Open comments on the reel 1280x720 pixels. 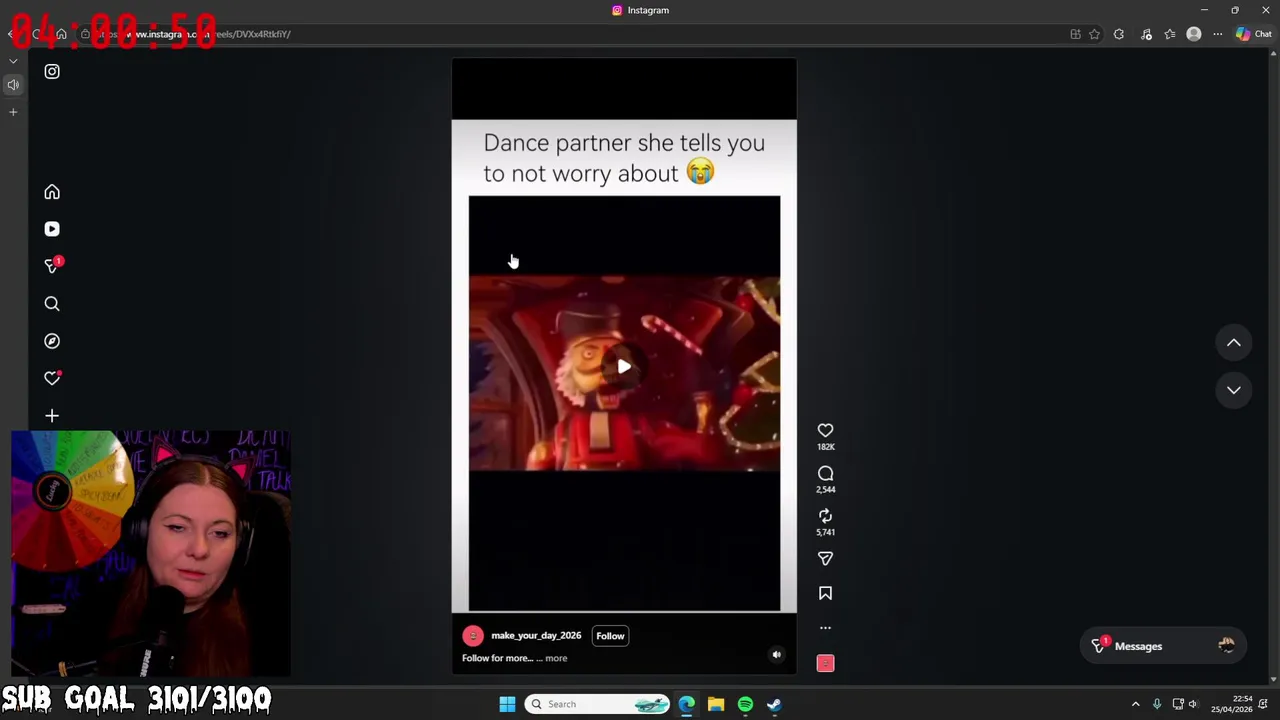[825, 473]
